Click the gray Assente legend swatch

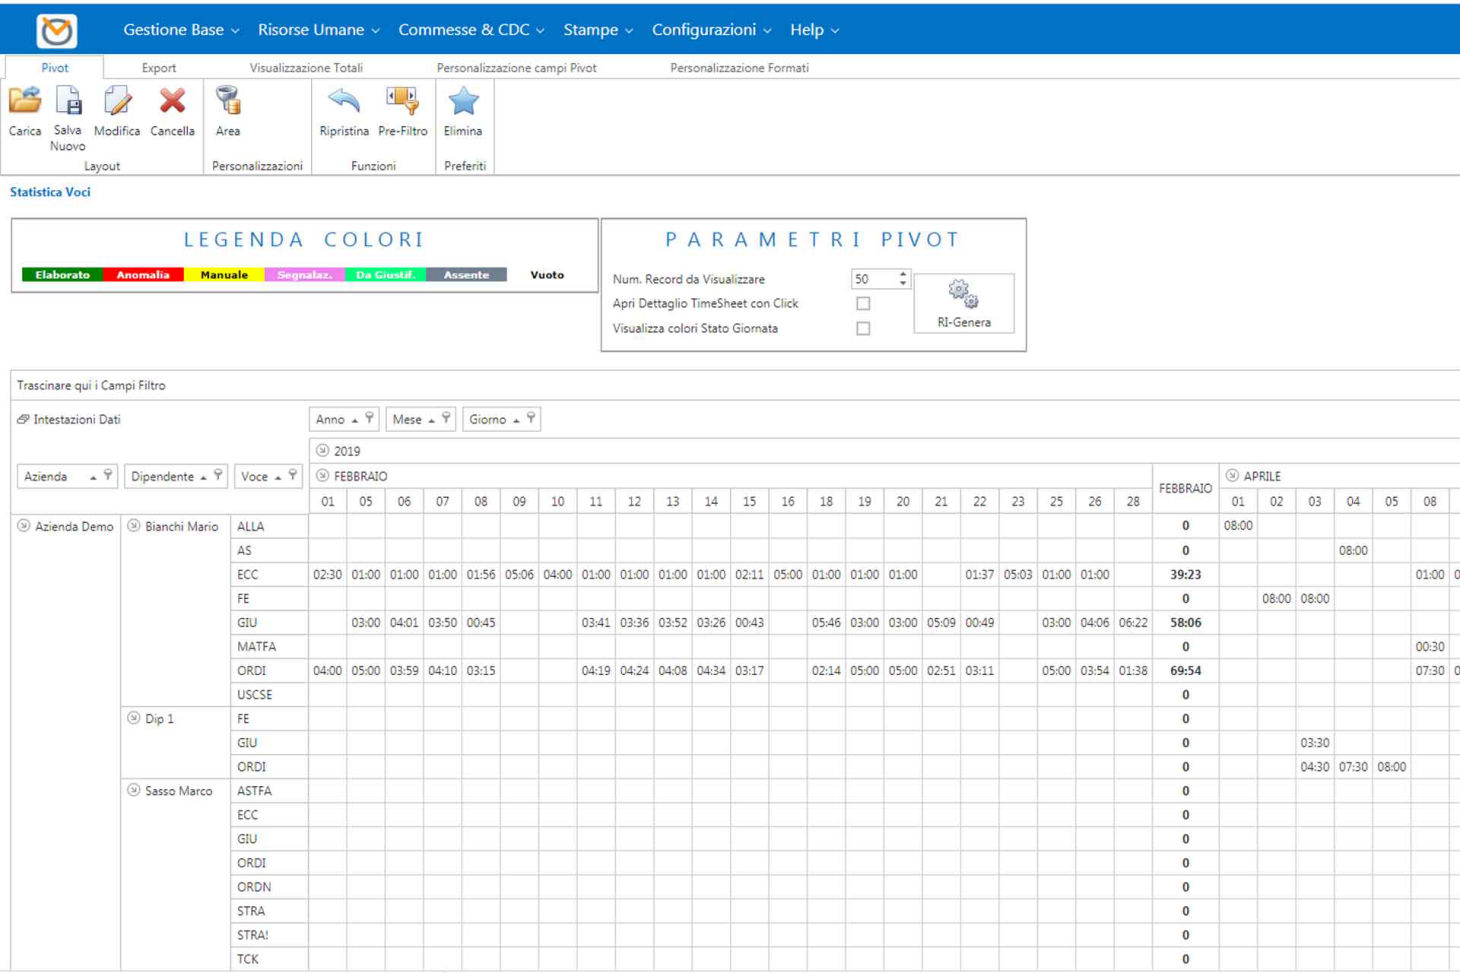[x=467, y=275]
